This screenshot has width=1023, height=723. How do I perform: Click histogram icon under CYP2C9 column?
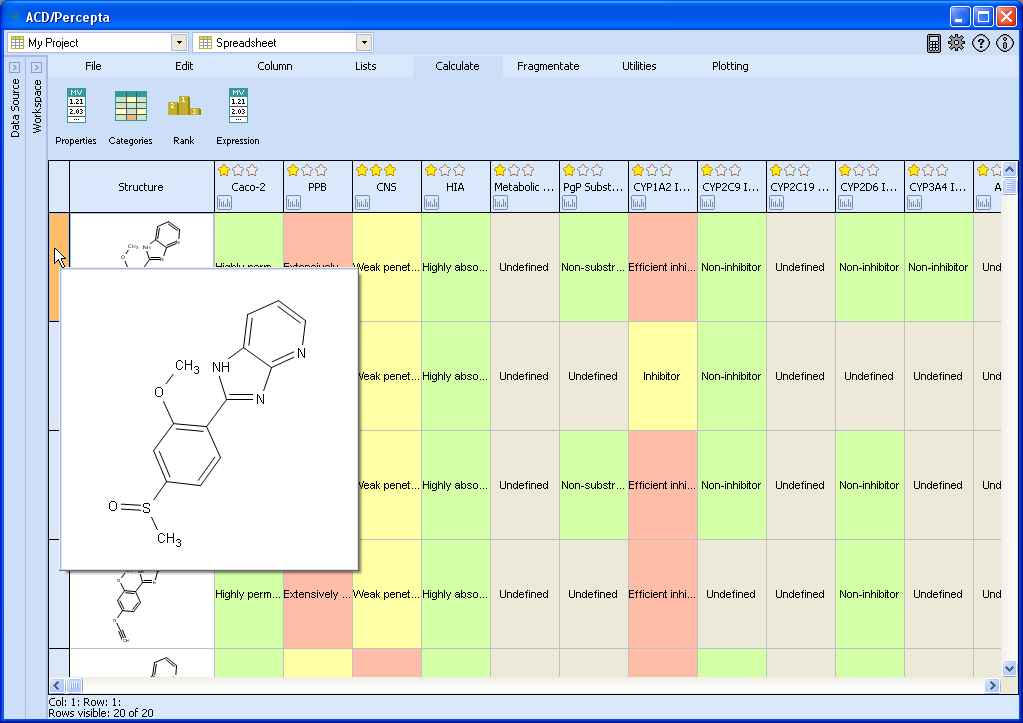click(707, 203)
